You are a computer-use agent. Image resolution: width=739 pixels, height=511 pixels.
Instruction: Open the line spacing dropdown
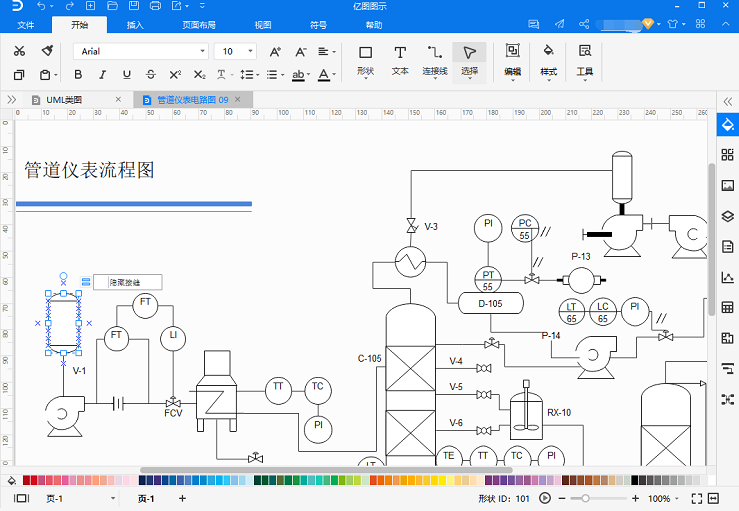click(x=250, y=74)
